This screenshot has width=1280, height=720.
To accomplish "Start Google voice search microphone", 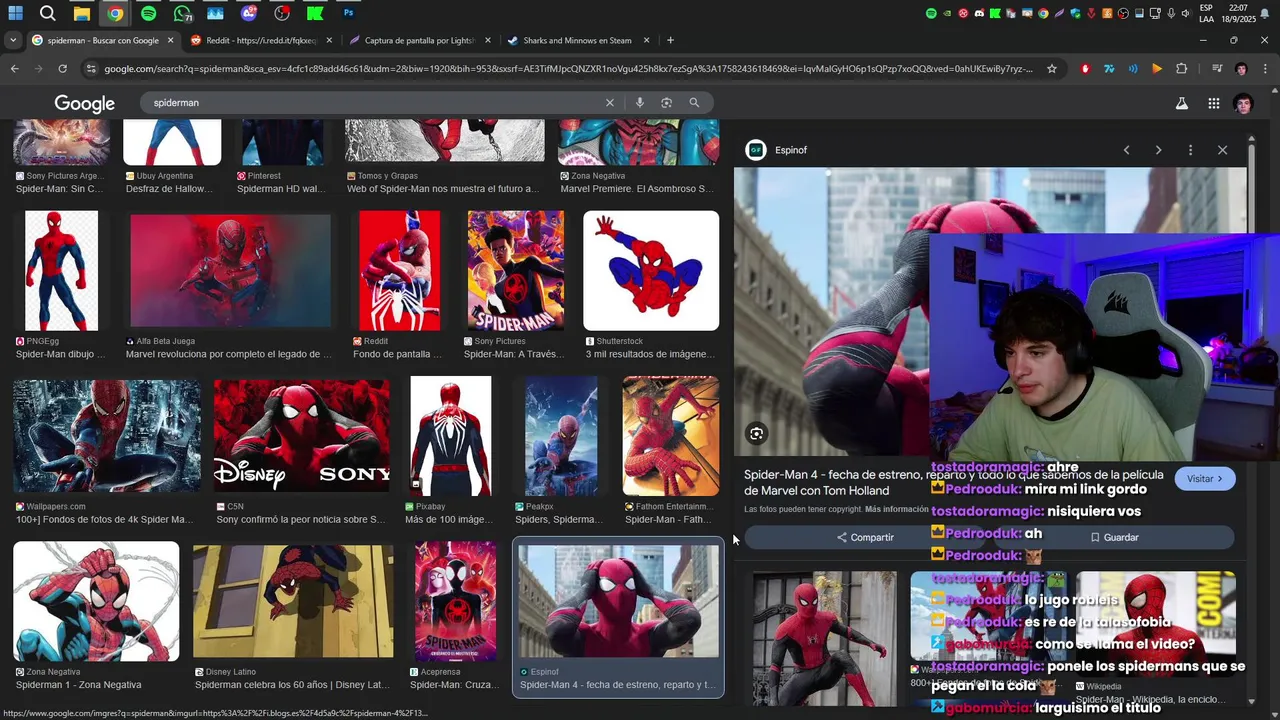I will click(x=639, y=102).
